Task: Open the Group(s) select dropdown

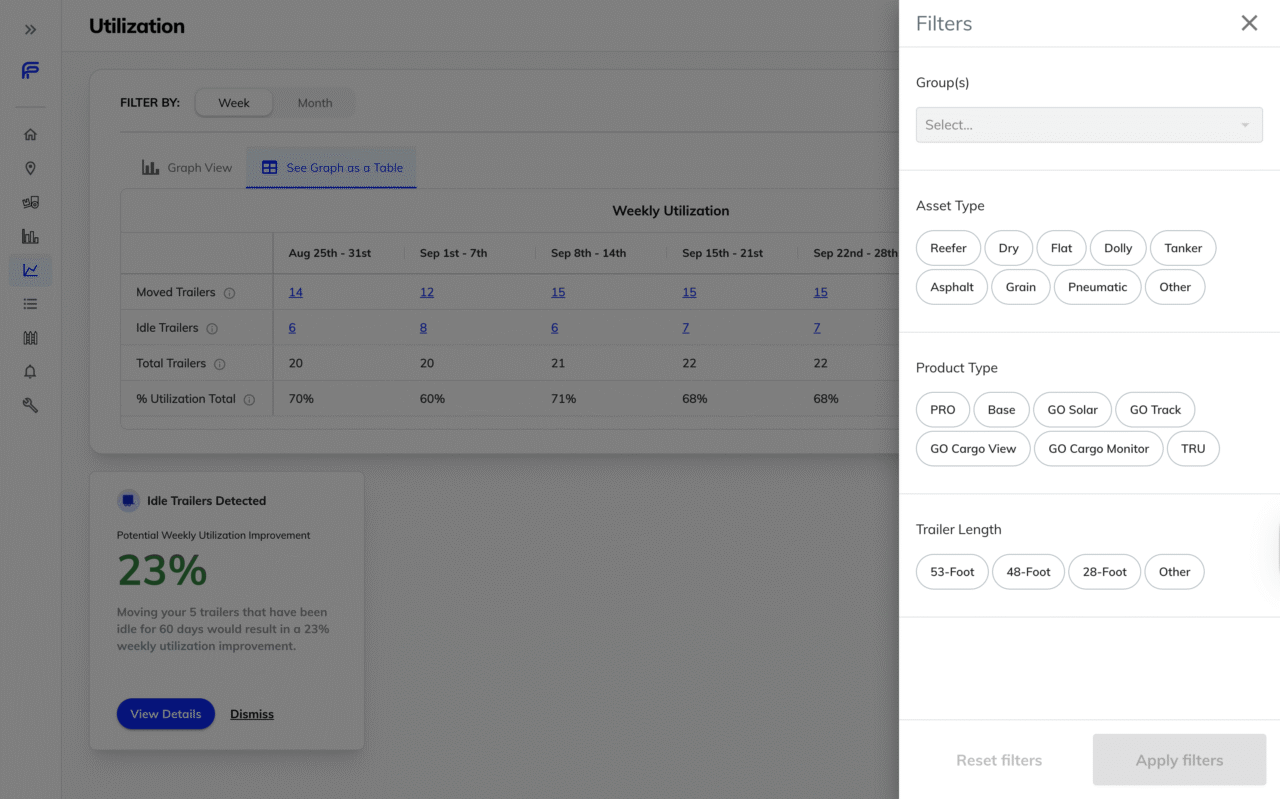Action: pos(1088,125)
